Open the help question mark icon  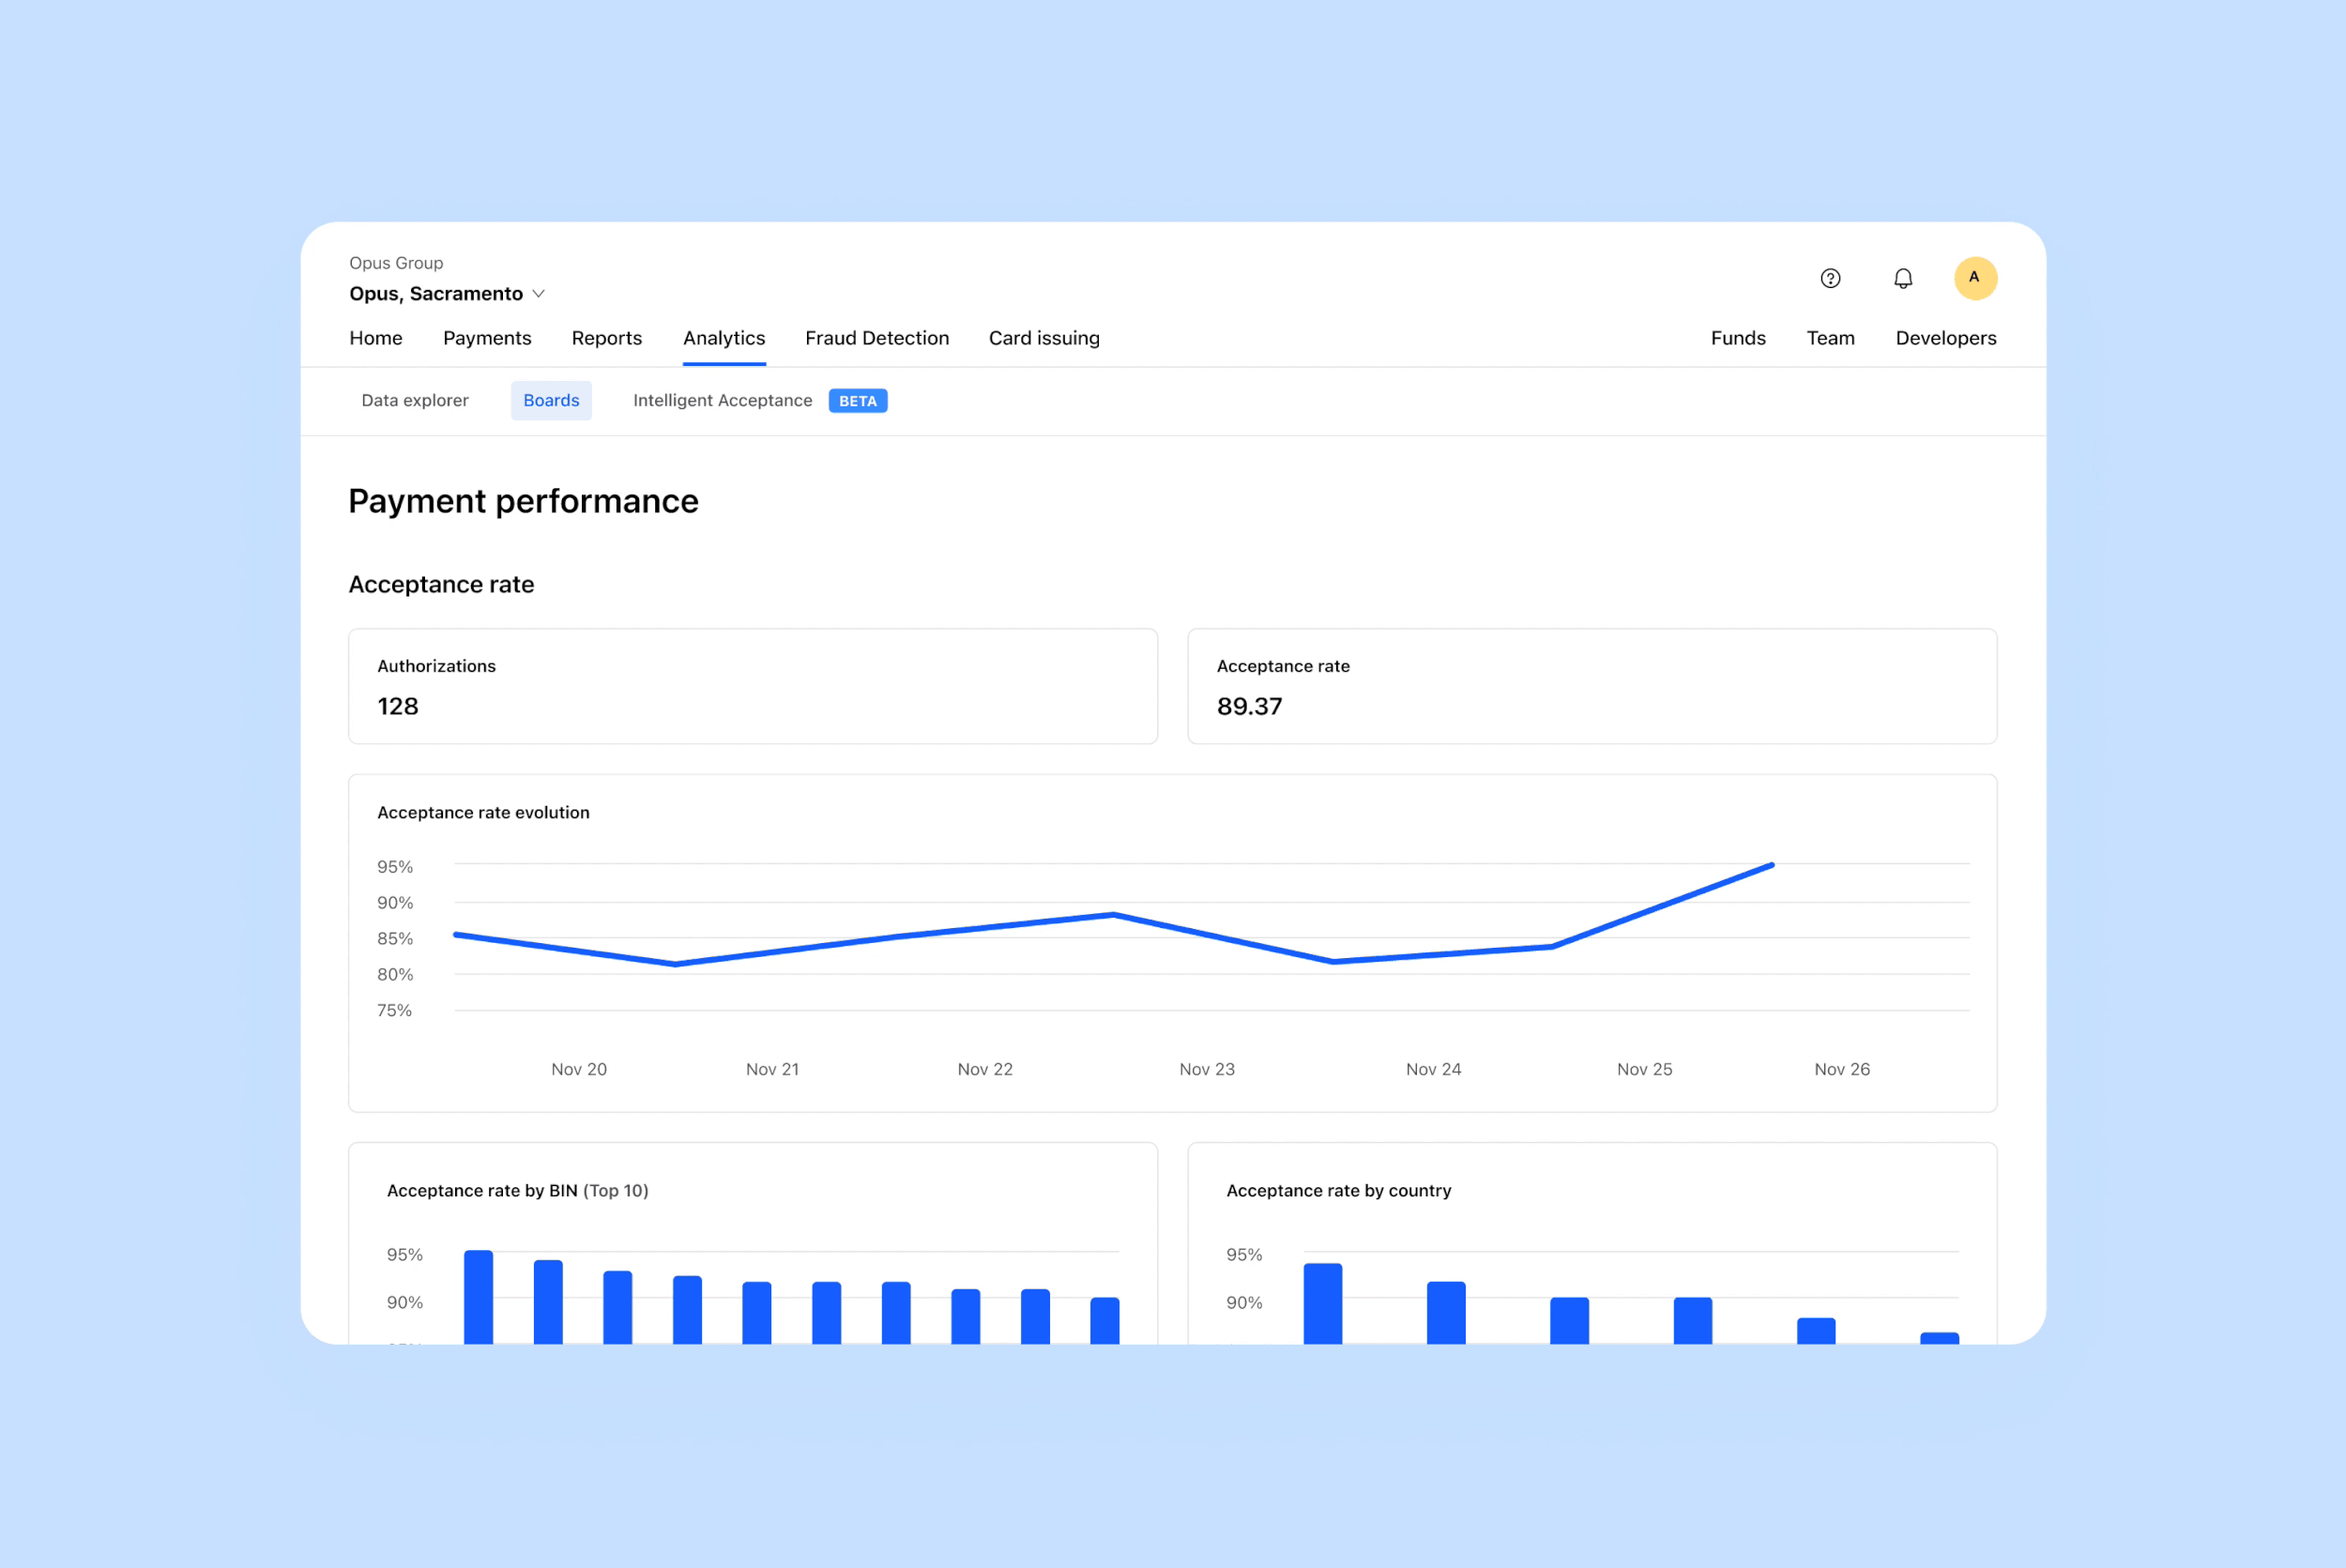click(1830, 278)
